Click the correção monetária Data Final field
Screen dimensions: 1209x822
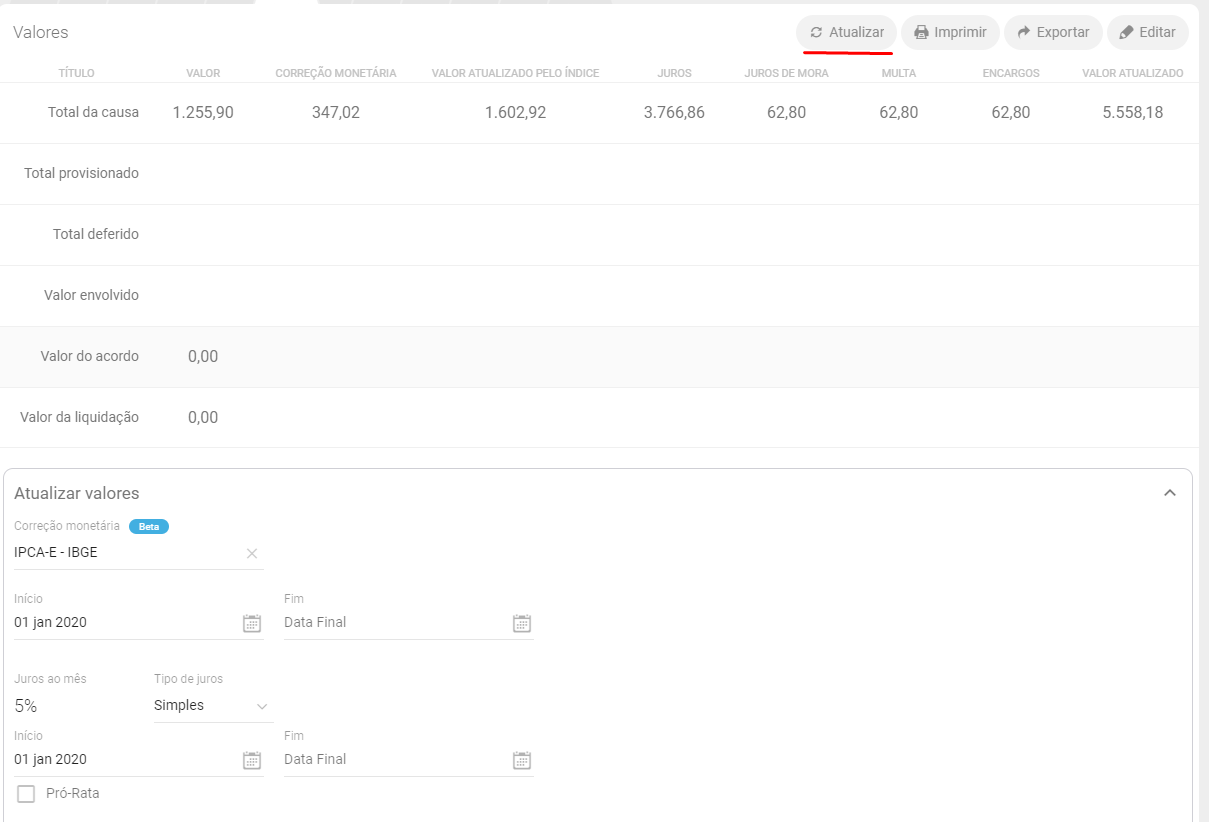pyautogui.click(x=390, y=622)
